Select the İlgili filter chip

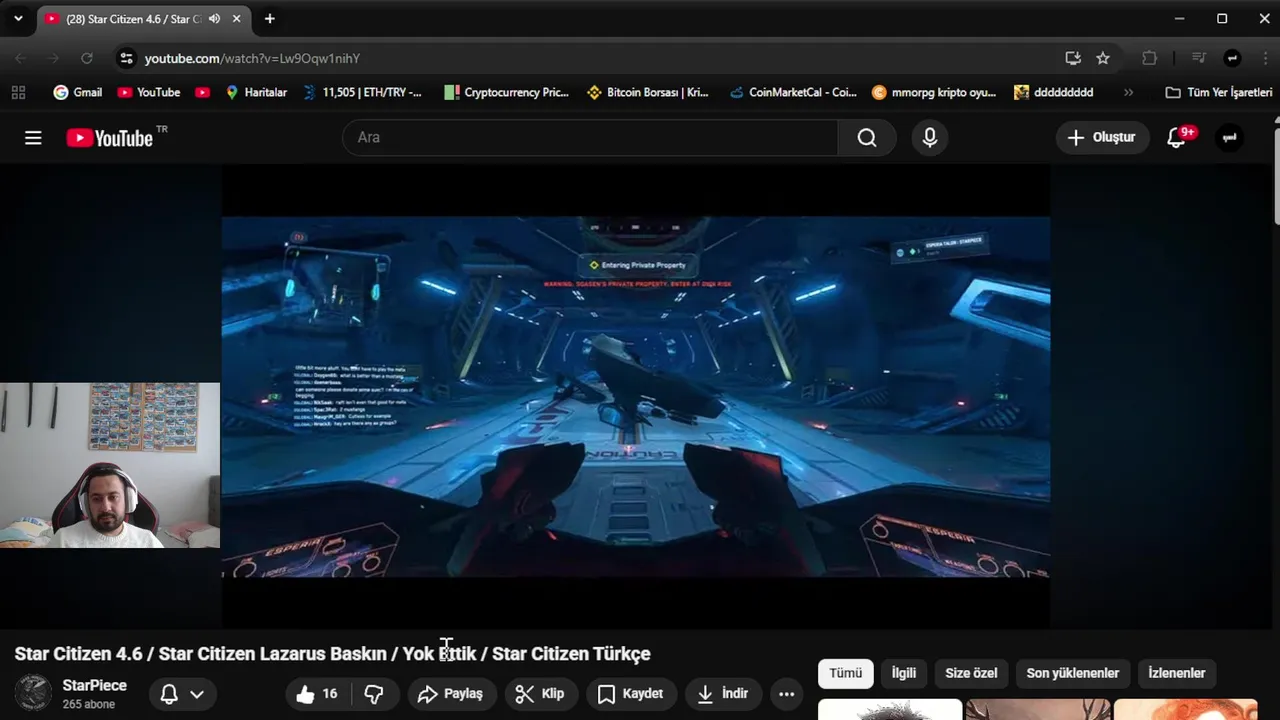904,673
